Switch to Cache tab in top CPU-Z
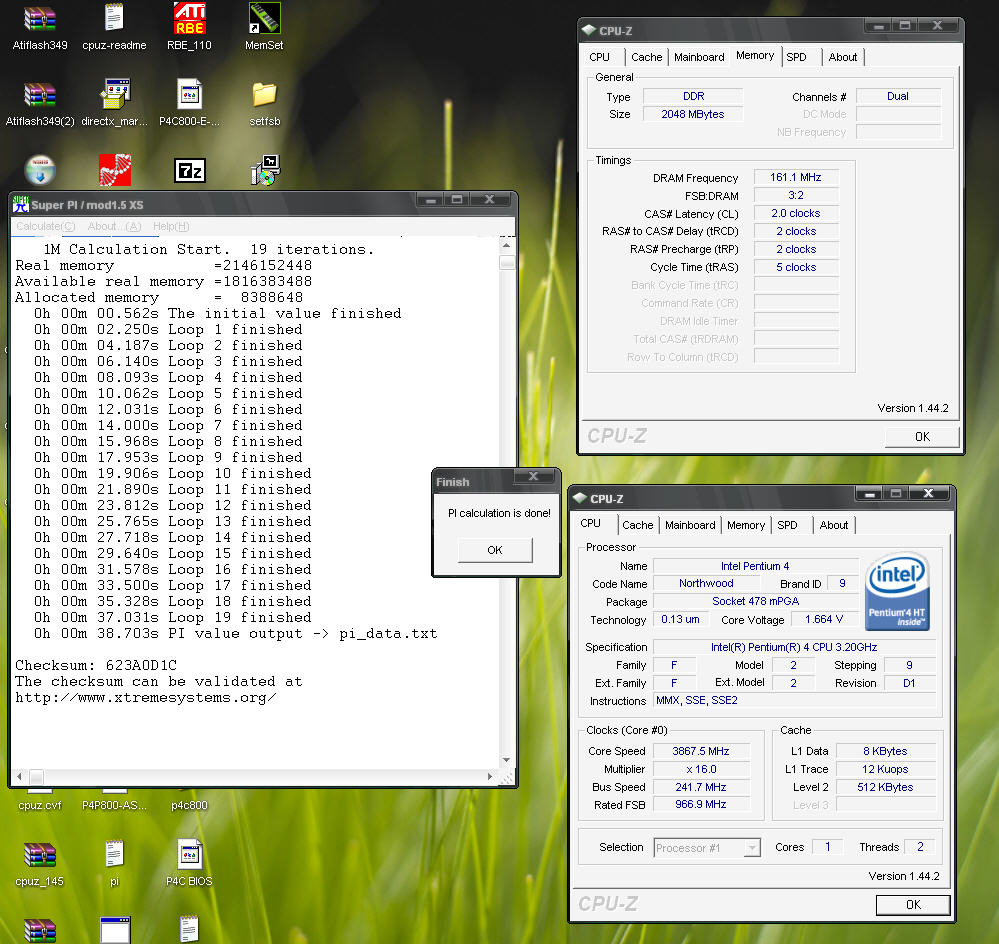Viewport: 999px width, 944px height. (x=647, y=57)
